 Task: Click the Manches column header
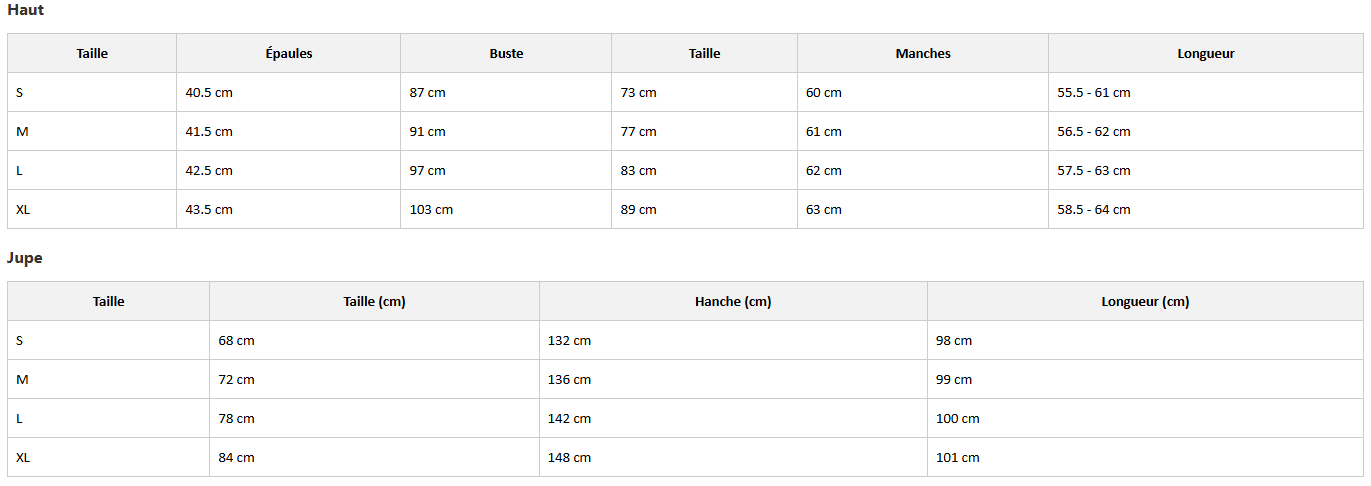pyautogui.click(x=922, y=54)
